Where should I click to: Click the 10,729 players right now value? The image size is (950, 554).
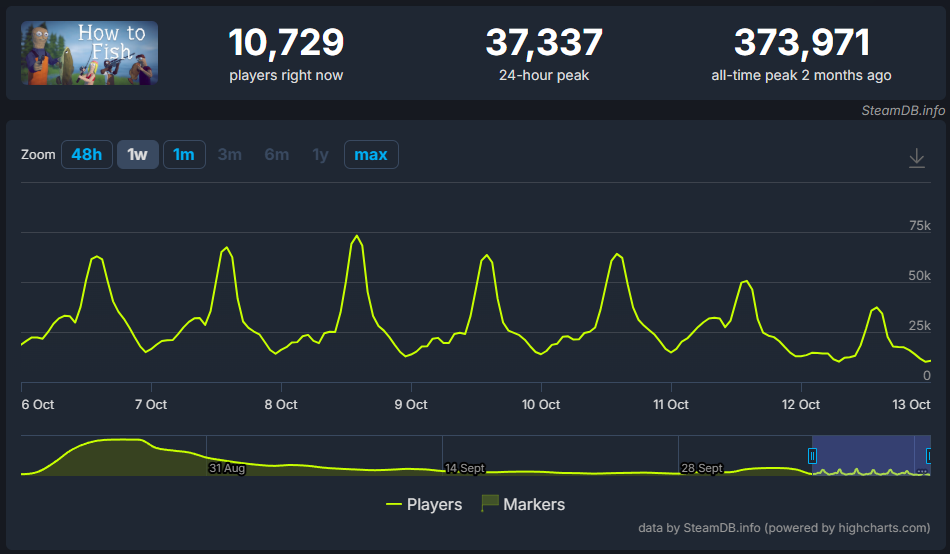click(x=286, y=42)
